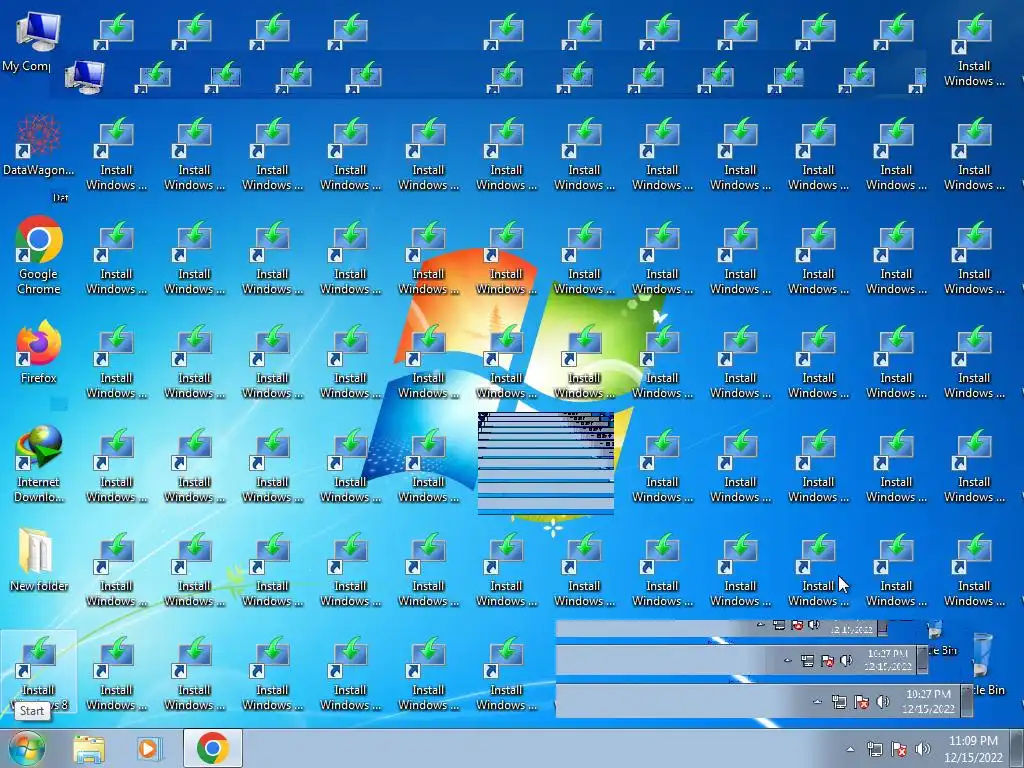Launch Google Chrome from the desktop shortcut

pyautogui.click(x=39, y=256)
